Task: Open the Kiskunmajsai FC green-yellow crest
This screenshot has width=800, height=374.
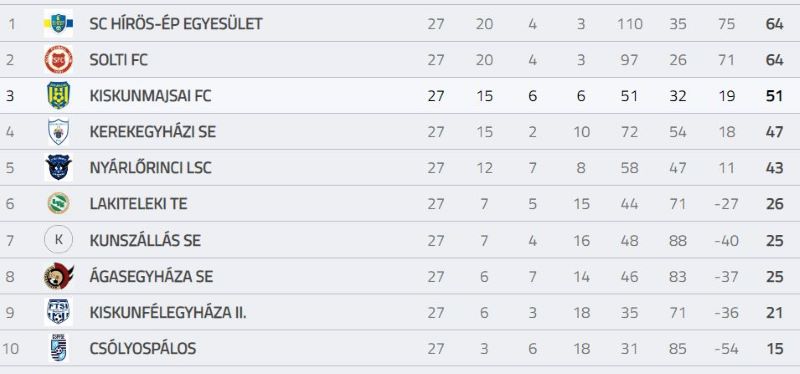Action: (59, 95)
